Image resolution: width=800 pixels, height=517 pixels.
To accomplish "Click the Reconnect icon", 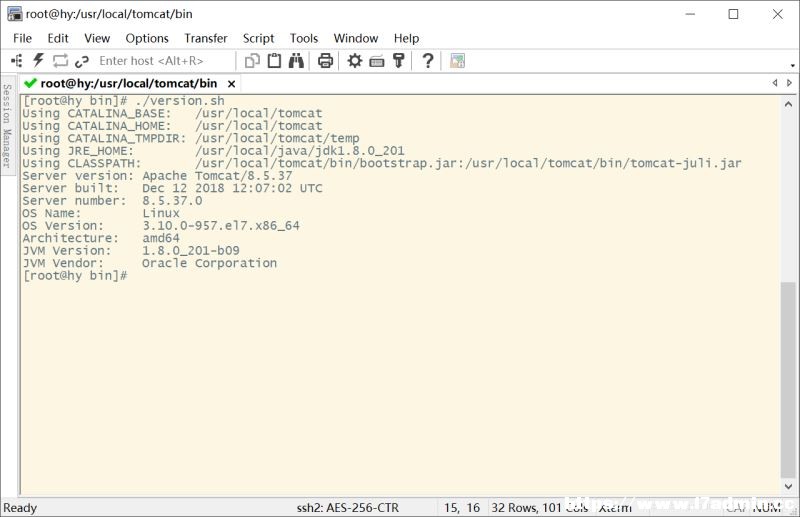I will pos(60,61).
